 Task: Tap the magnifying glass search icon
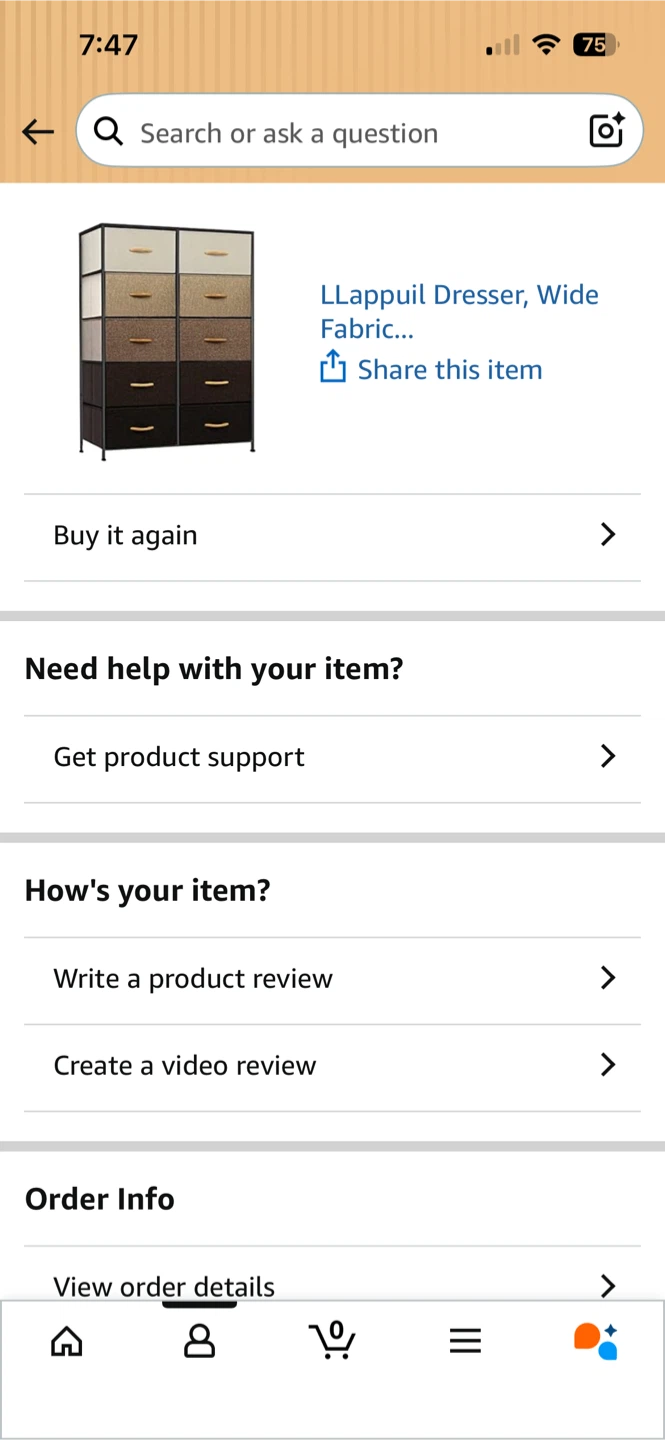pos(108,131)
